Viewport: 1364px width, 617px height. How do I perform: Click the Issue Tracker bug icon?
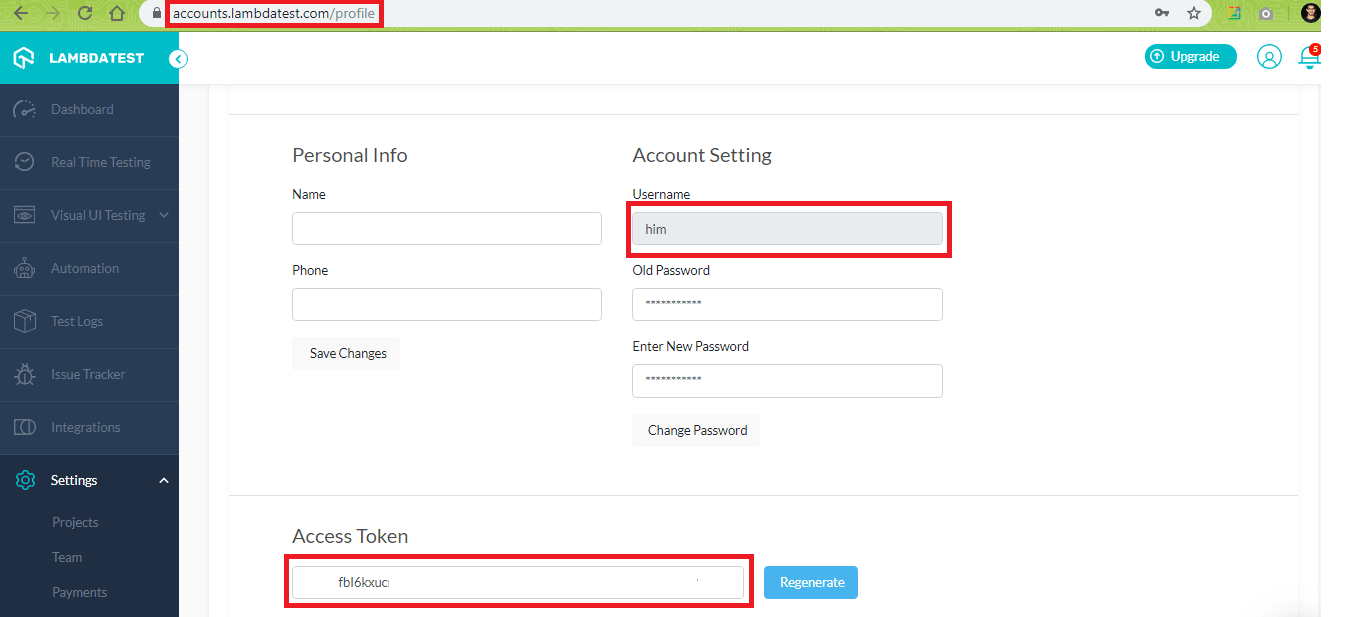click(25, 375)
